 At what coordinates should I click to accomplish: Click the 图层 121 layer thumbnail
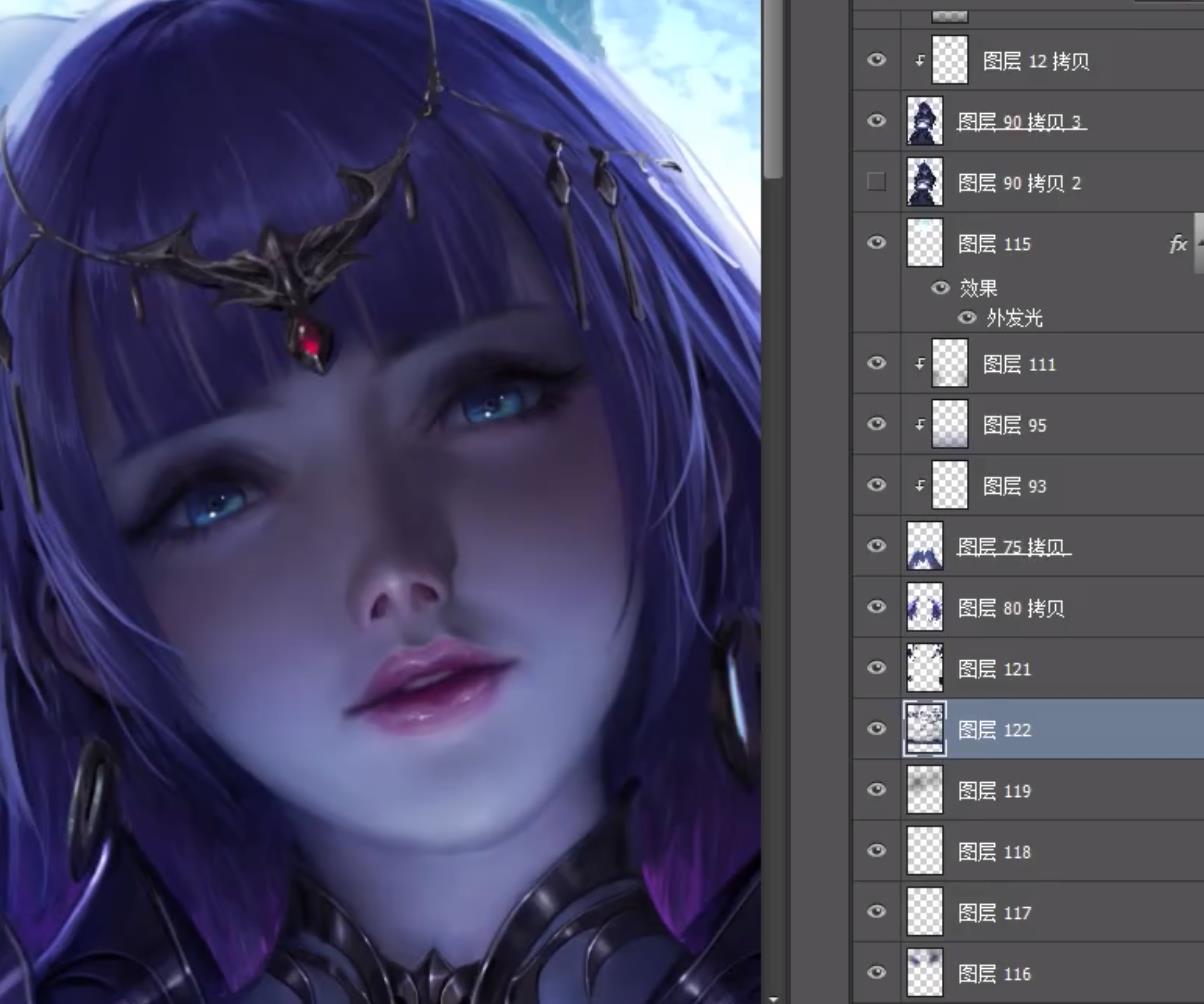click(x=925, y=669)
